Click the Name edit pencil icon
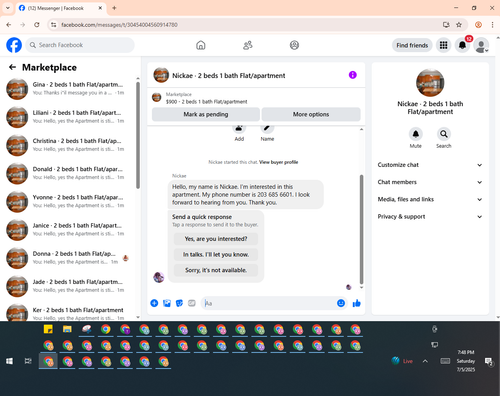 267,128
